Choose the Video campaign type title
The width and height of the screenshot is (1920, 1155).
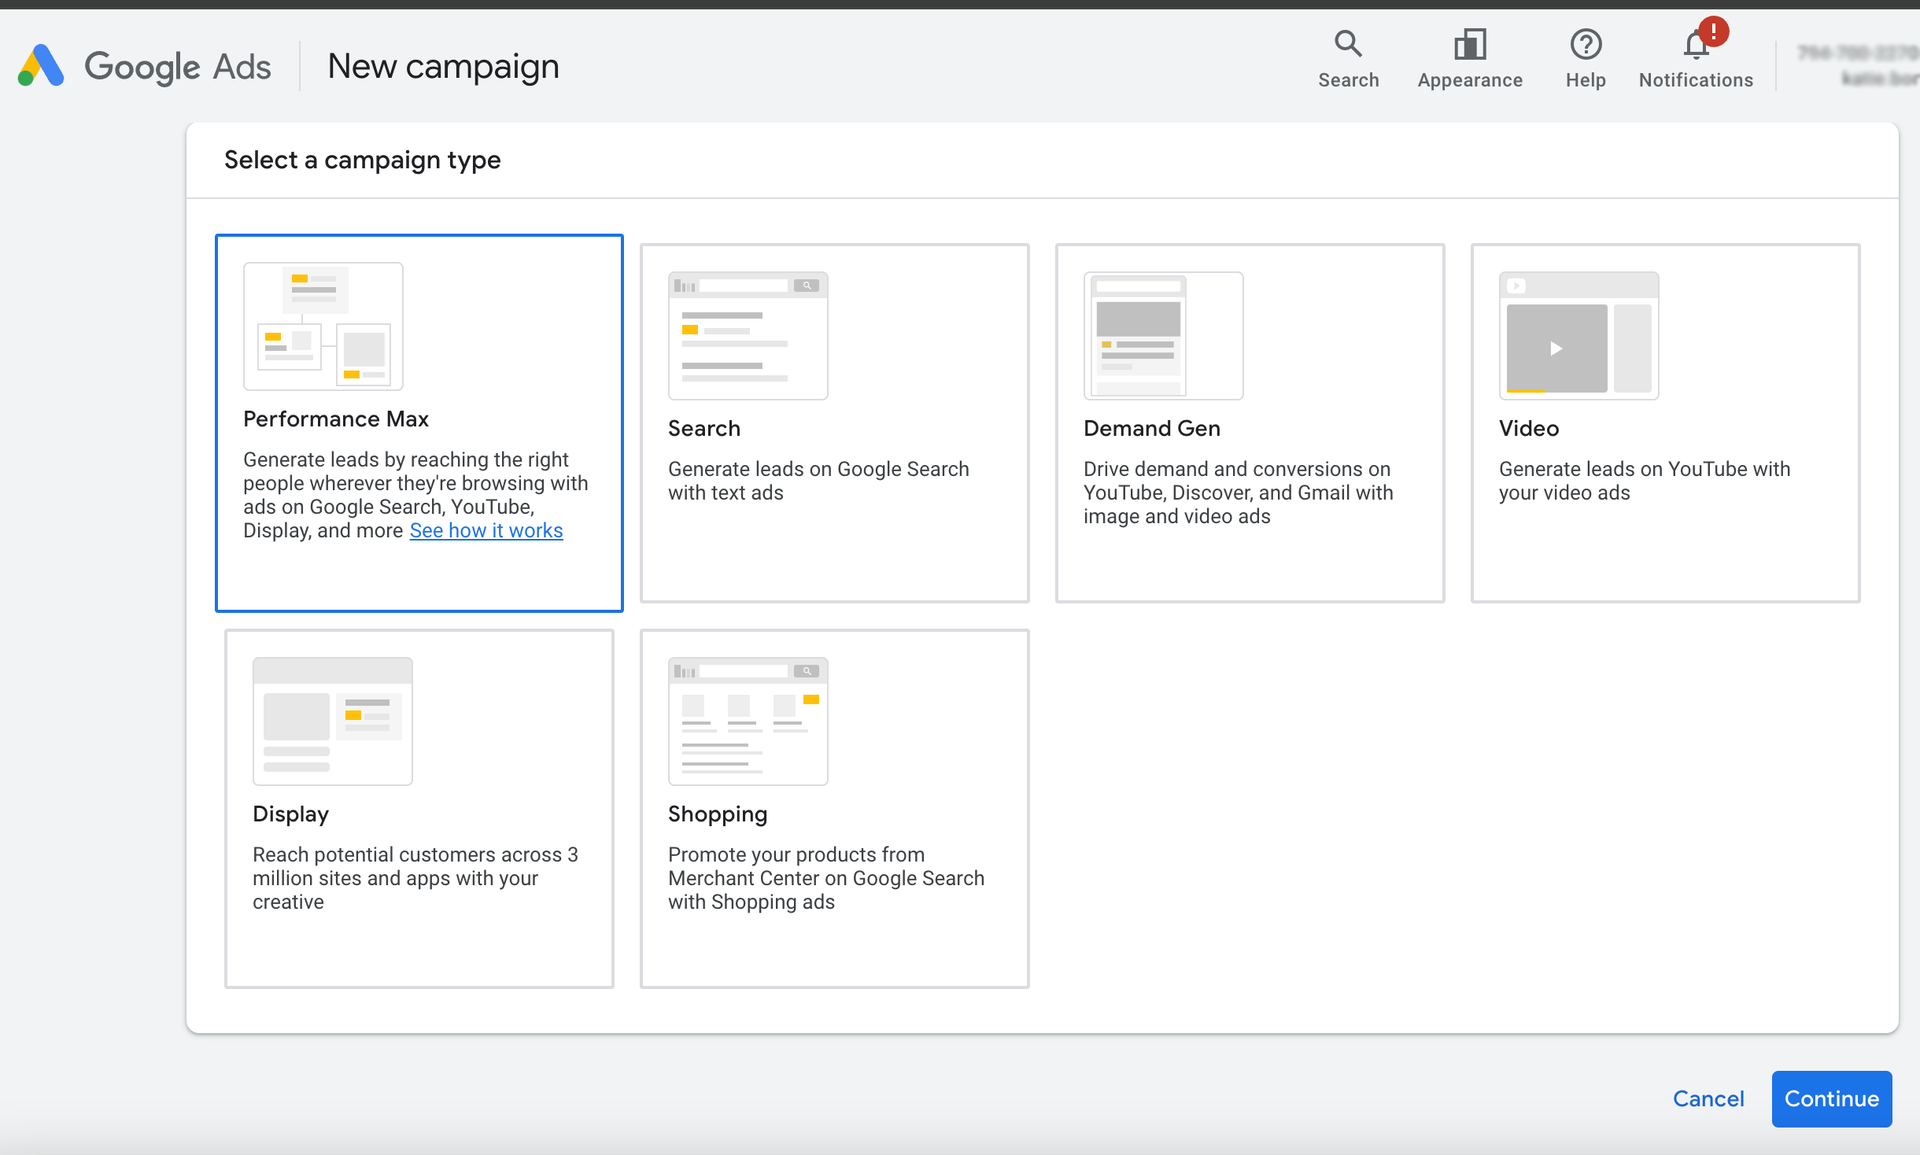click(x=1529, y=428)
